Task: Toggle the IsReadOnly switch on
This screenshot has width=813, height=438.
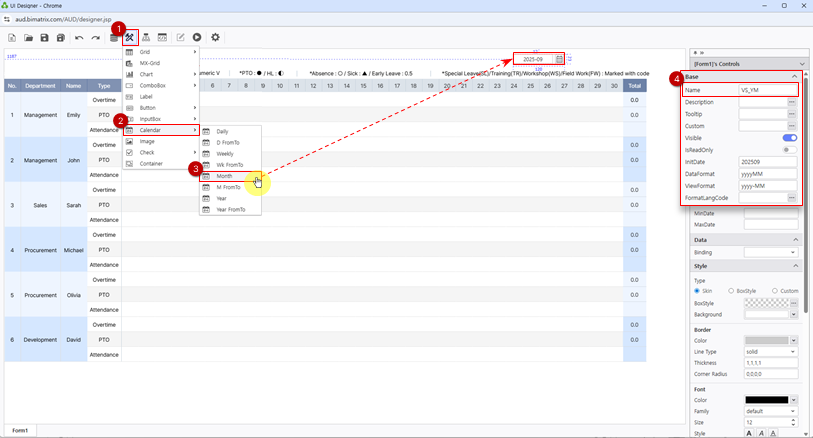Action: click(790, 150)
